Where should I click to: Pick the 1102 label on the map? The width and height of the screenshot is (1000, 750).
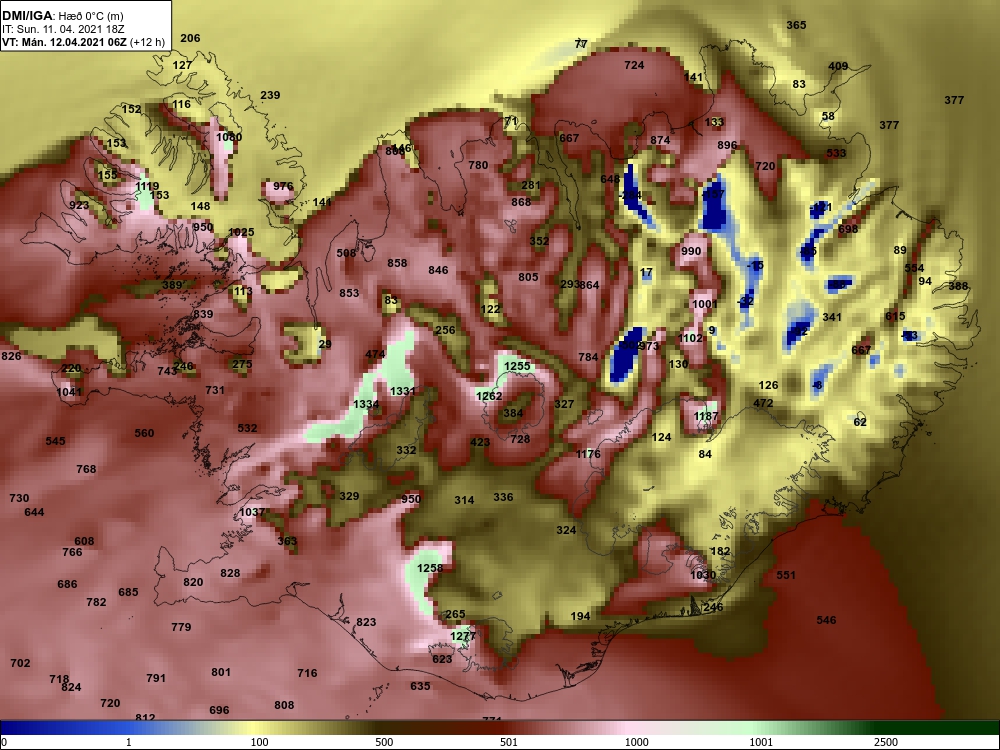(x=690, y=339)
